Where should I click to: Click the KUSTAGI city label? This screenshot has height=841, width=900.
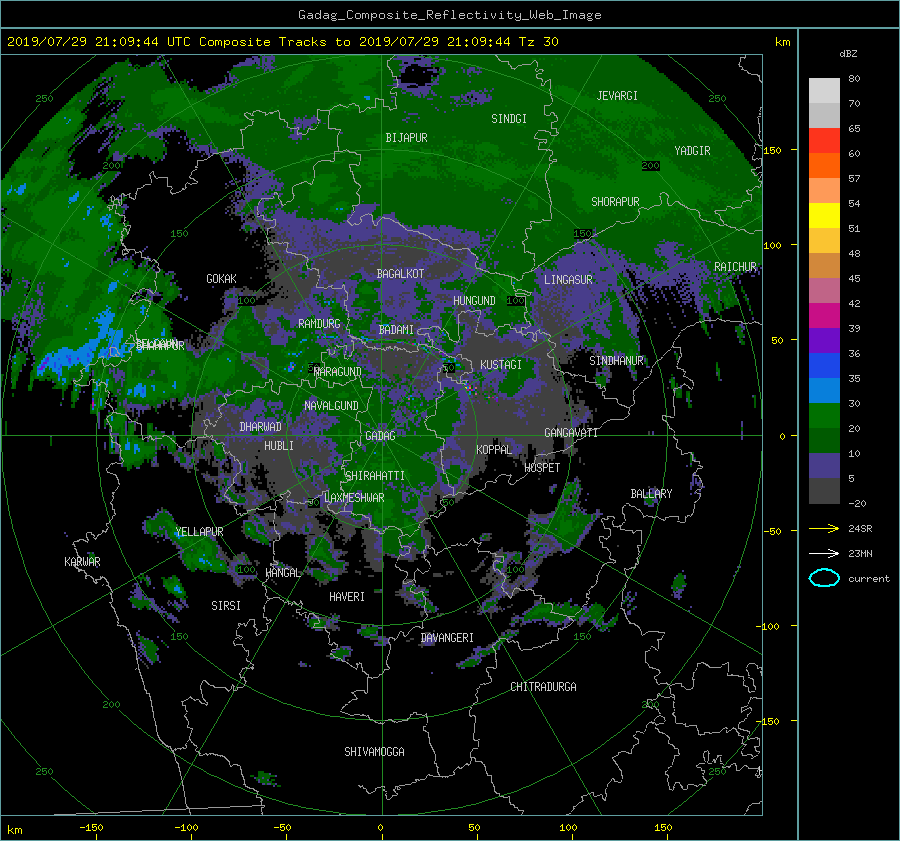pyautogui.click(x=501, y=365)
